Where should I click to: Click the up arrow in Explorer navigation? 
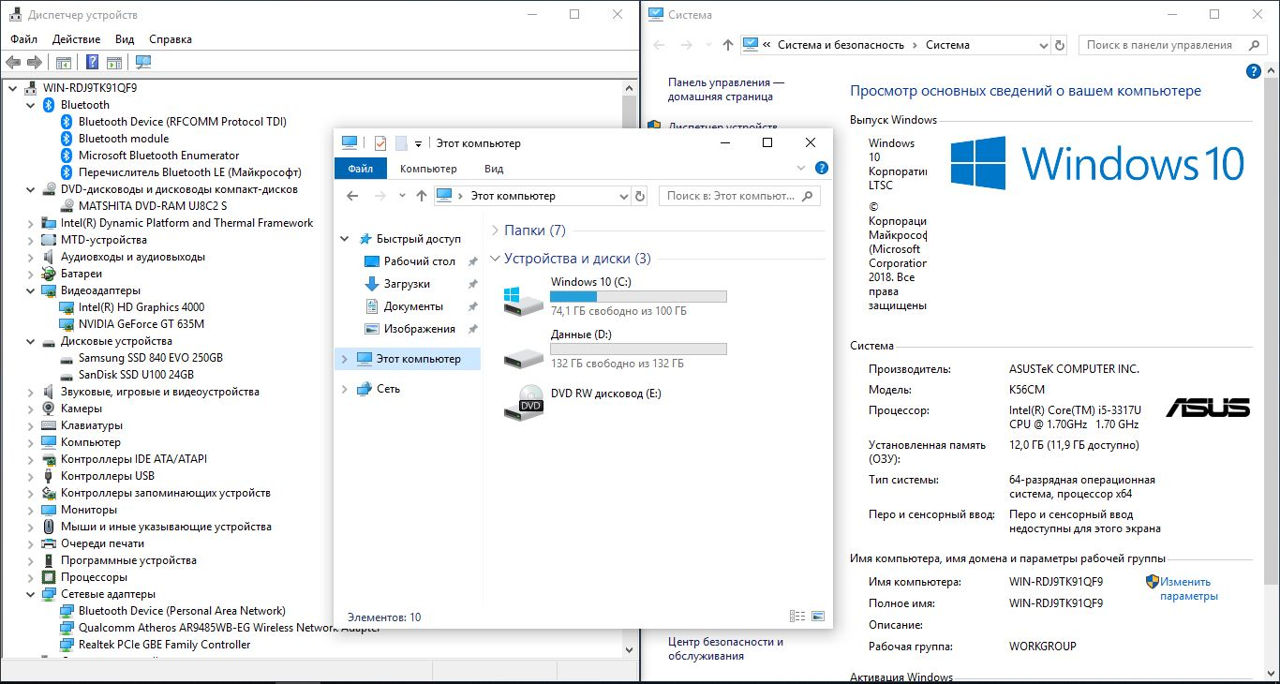[421, 196]
